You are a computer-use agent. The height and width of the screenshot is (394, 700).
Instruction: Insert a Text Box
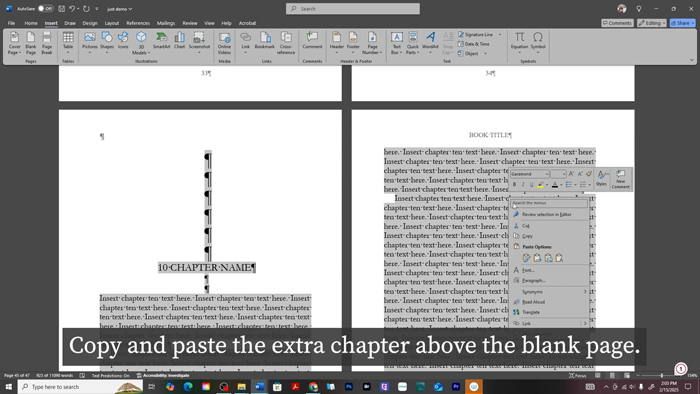pos(396,43)
